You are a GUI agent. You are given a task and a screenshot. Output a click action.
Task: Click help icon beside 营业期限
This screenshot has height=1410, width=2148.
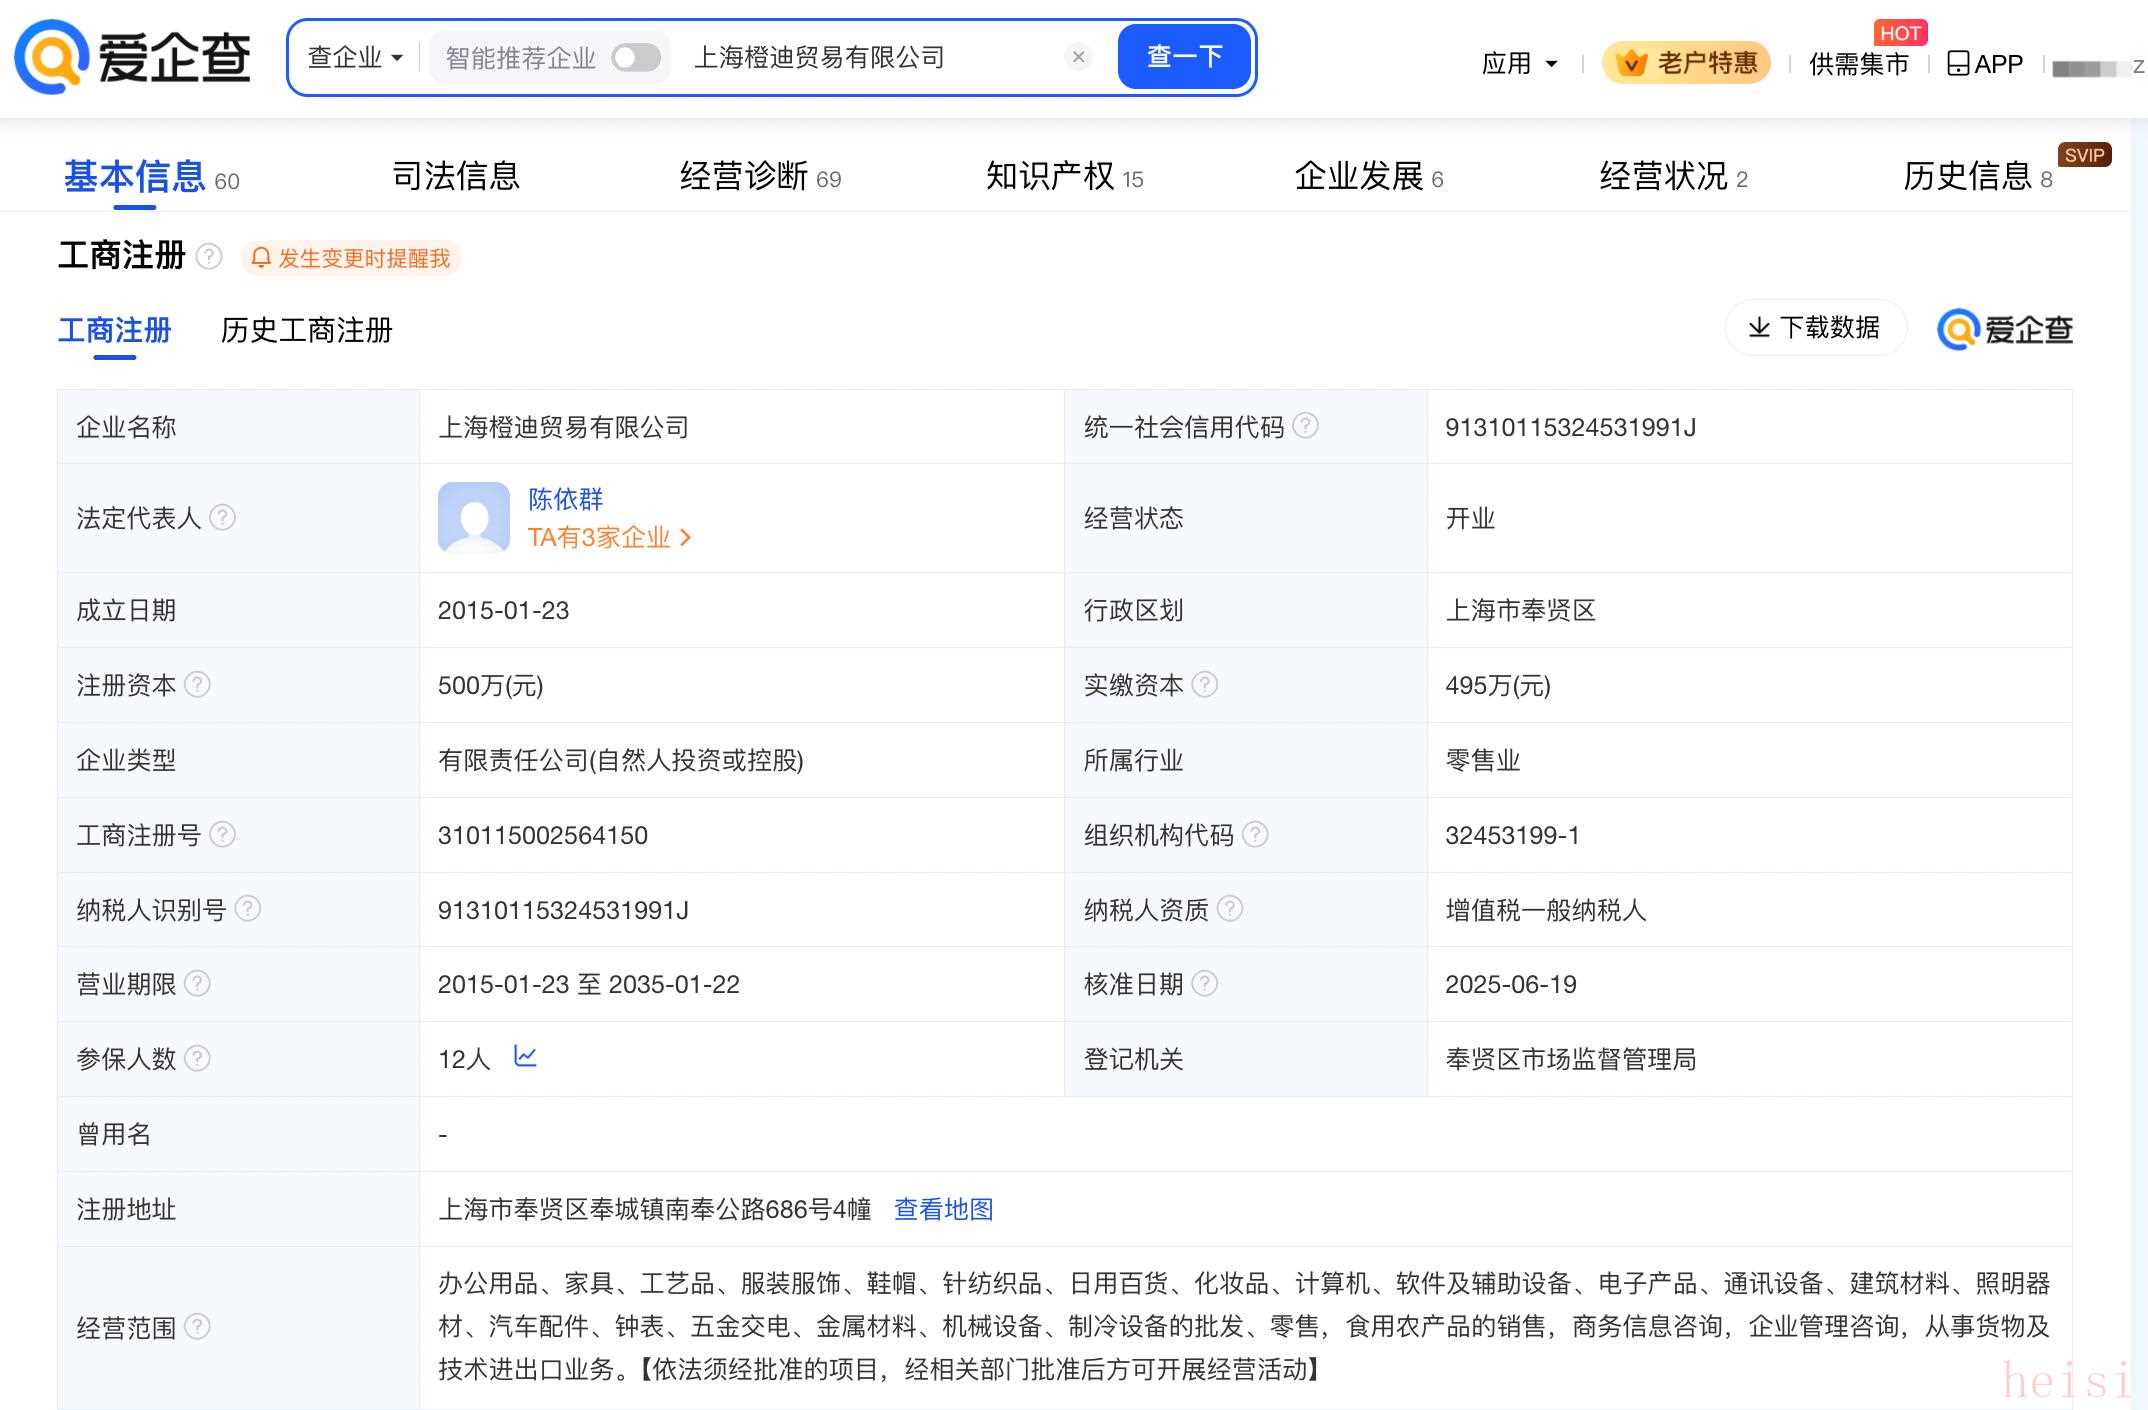(197, 983)
